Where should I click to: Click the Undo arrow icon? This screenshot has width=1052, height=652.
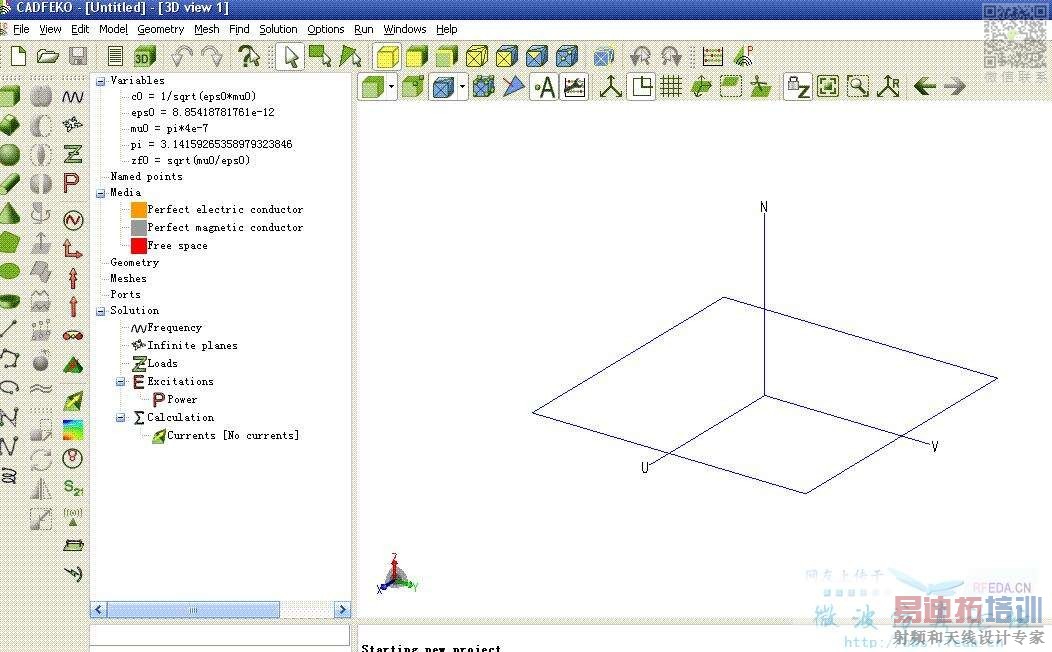(x=181, y=56)
